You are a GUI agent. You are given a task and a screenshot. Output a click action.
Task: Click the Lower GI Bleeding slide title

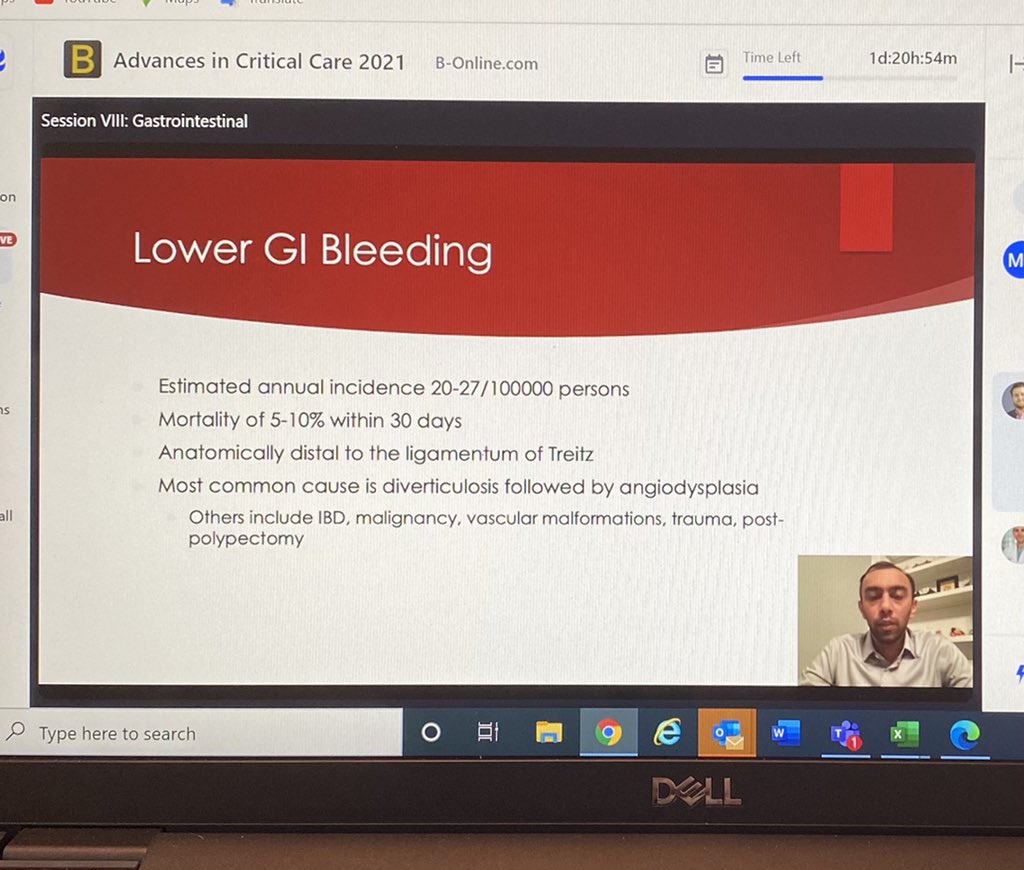click(x=313, y=250)
